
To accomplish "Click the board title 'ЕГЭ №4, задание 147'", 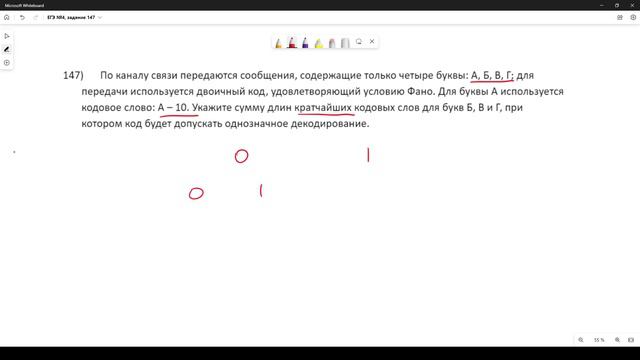I will tap(71, 18).
